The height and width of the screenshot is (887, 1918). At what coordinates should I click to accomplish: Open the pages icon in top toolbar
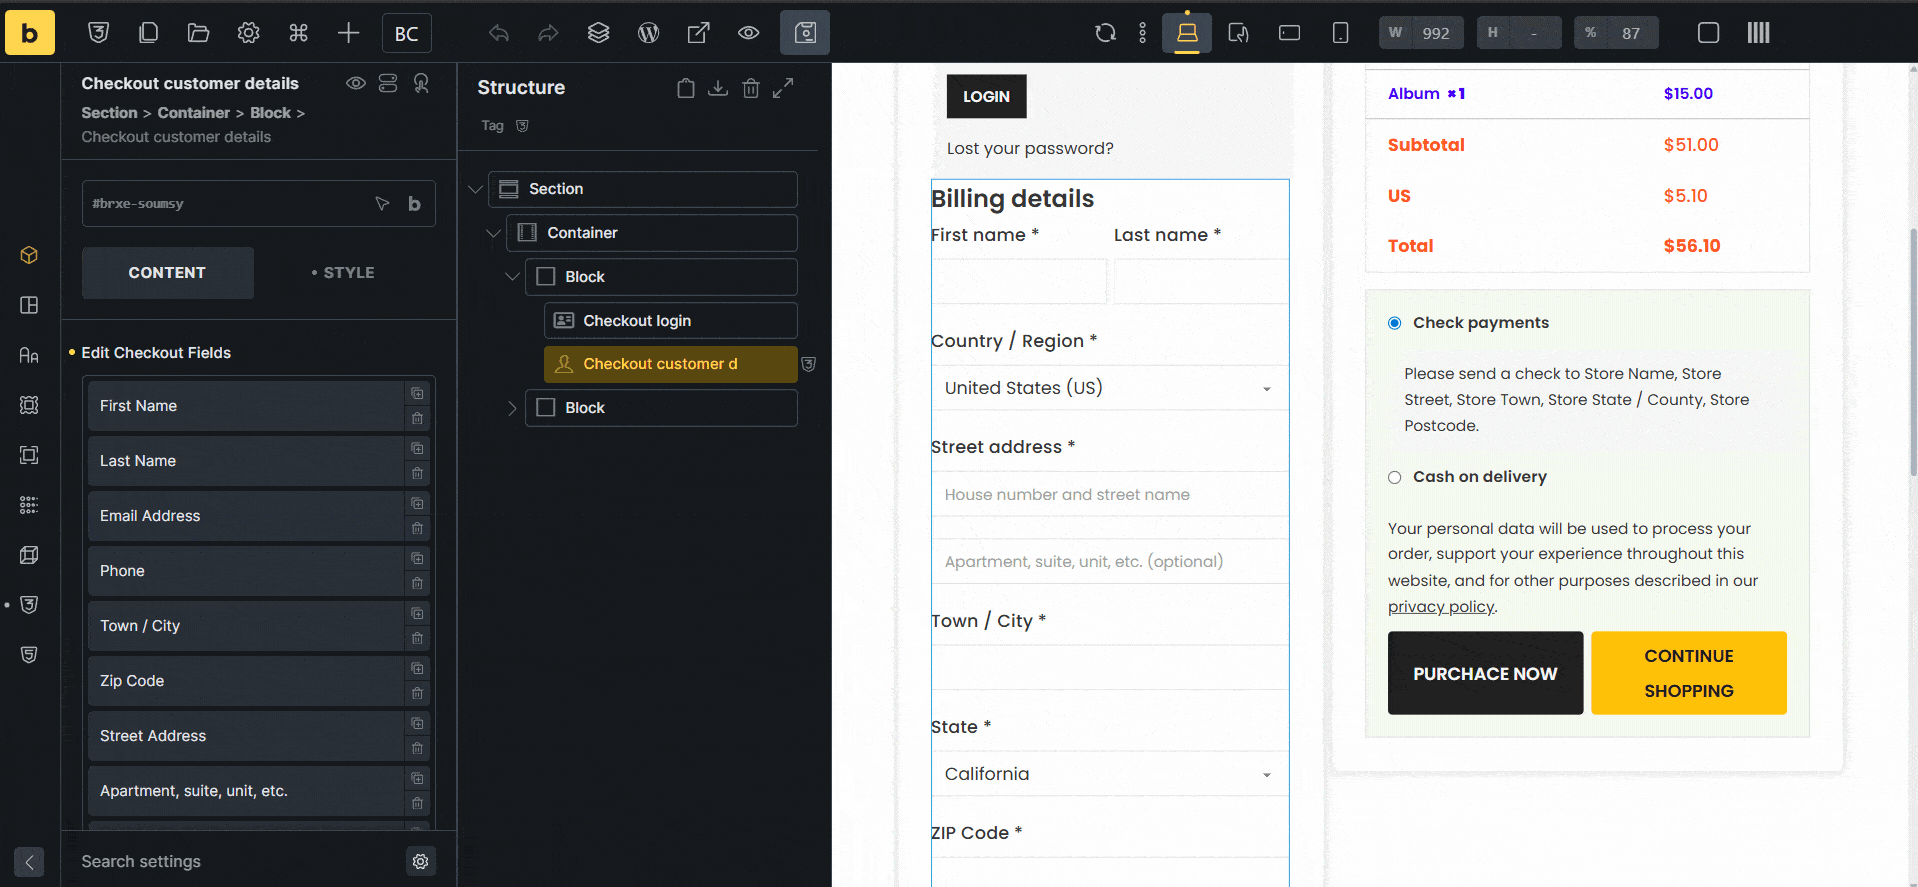coord(148,33)
